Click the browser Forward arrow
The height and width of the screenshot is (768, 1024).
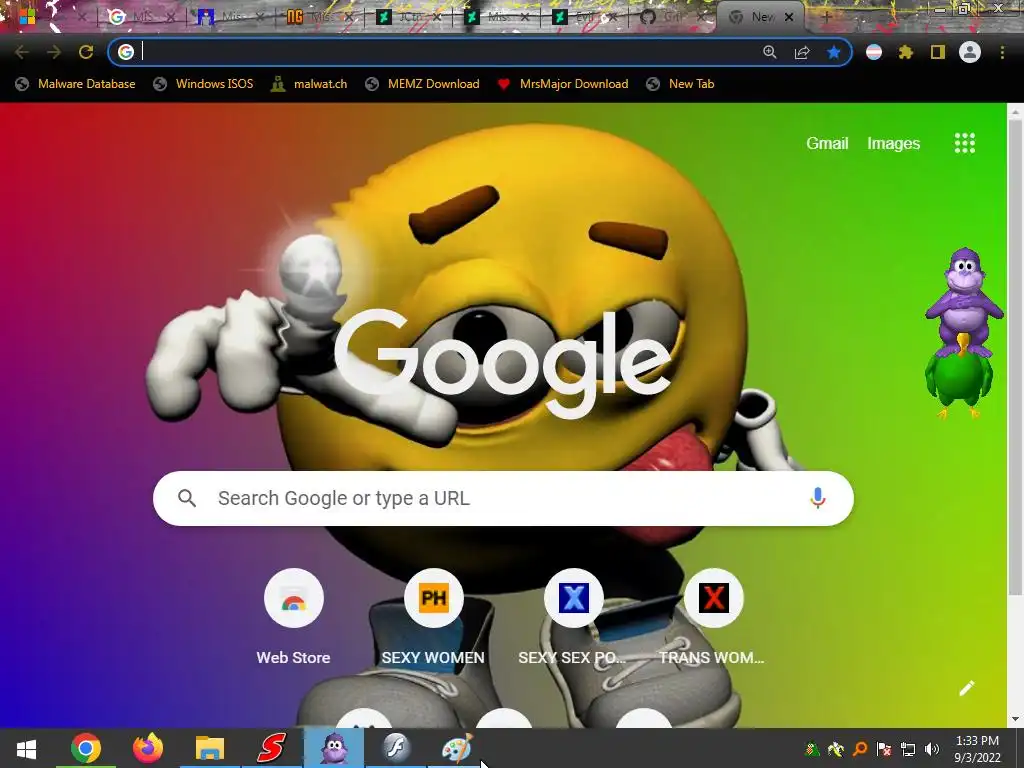(x=54, y=52)
